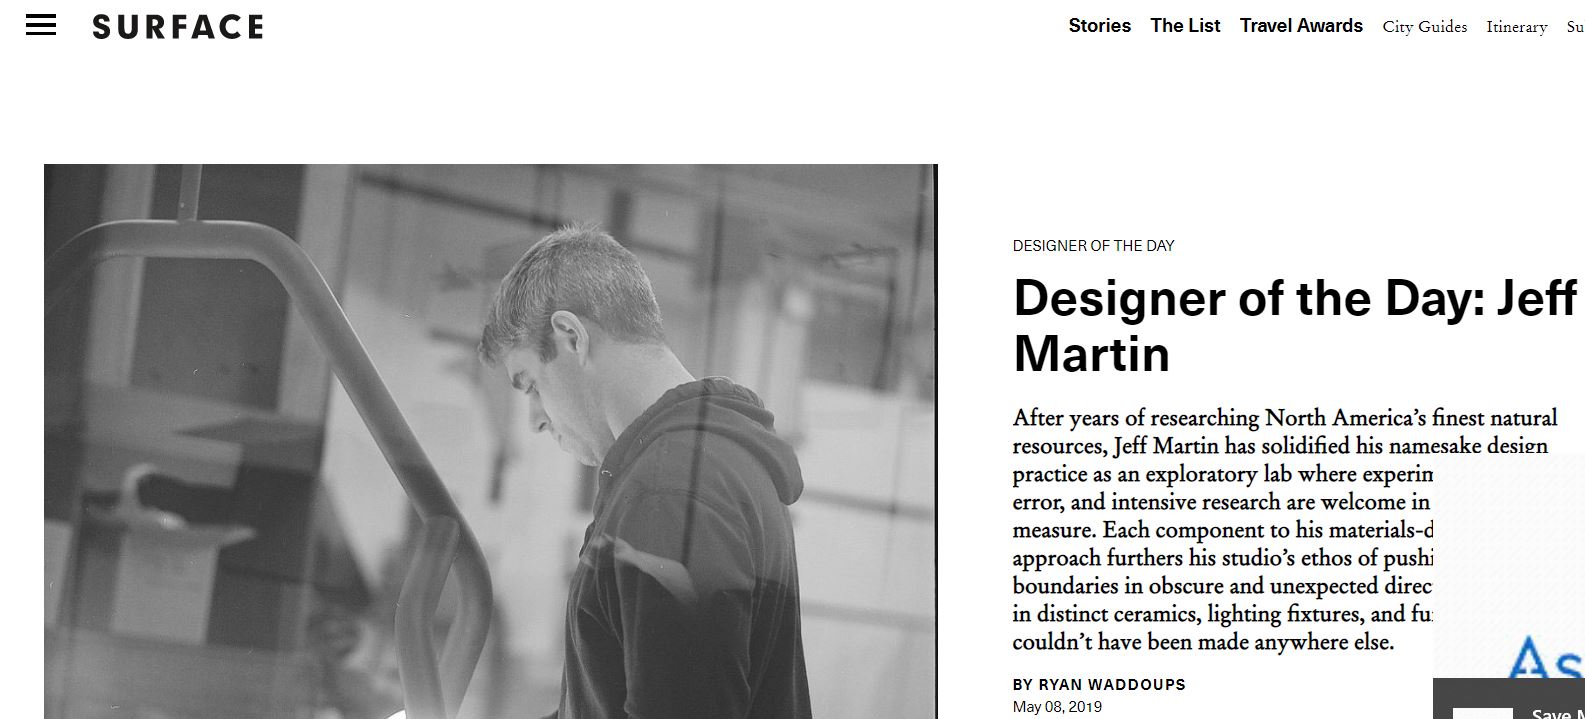This screenshot has width=1585, height=719.
Task: Navigate to Travel Awards
Action: tap(1301, 26)
